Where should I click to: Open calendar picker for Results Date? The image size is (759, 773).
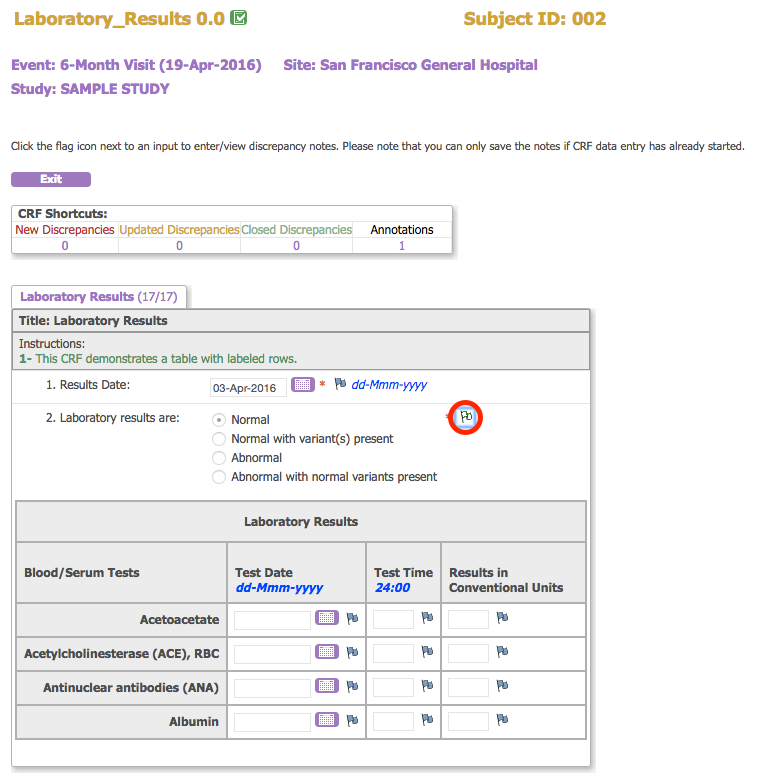click(x=302, y=385)
